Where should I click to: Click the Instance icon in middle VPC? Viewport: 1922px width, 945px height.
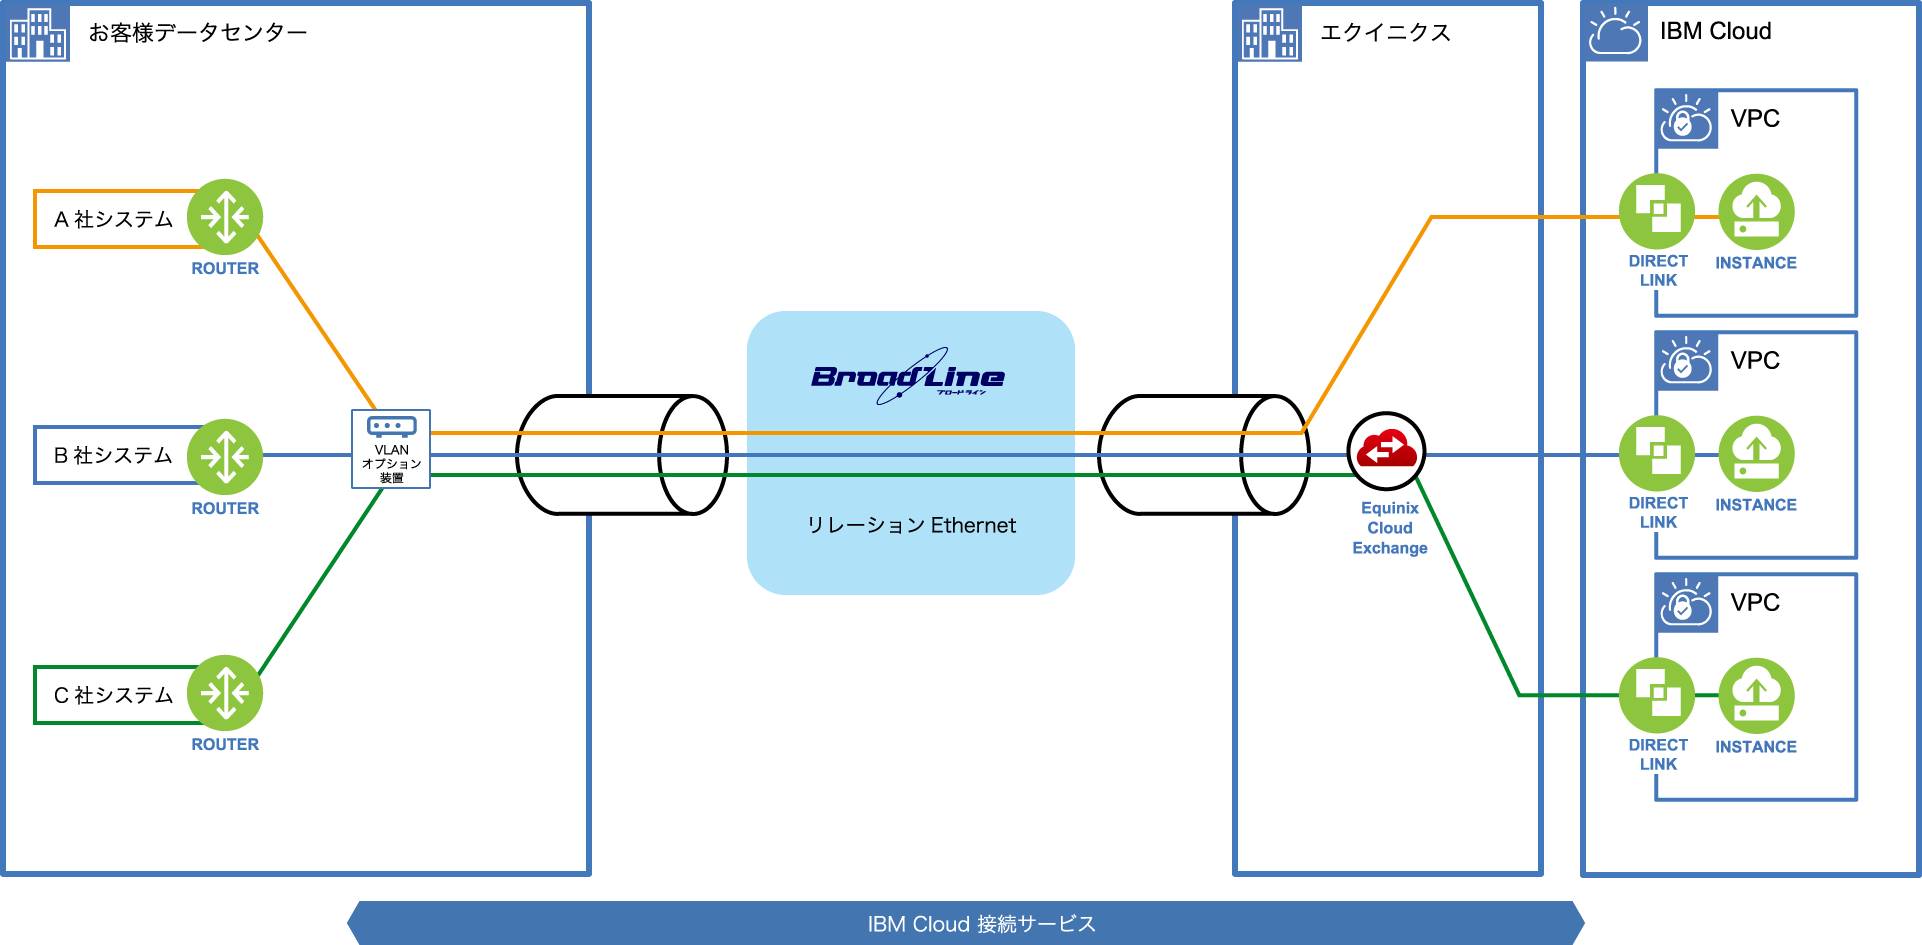click(1756, 454)
